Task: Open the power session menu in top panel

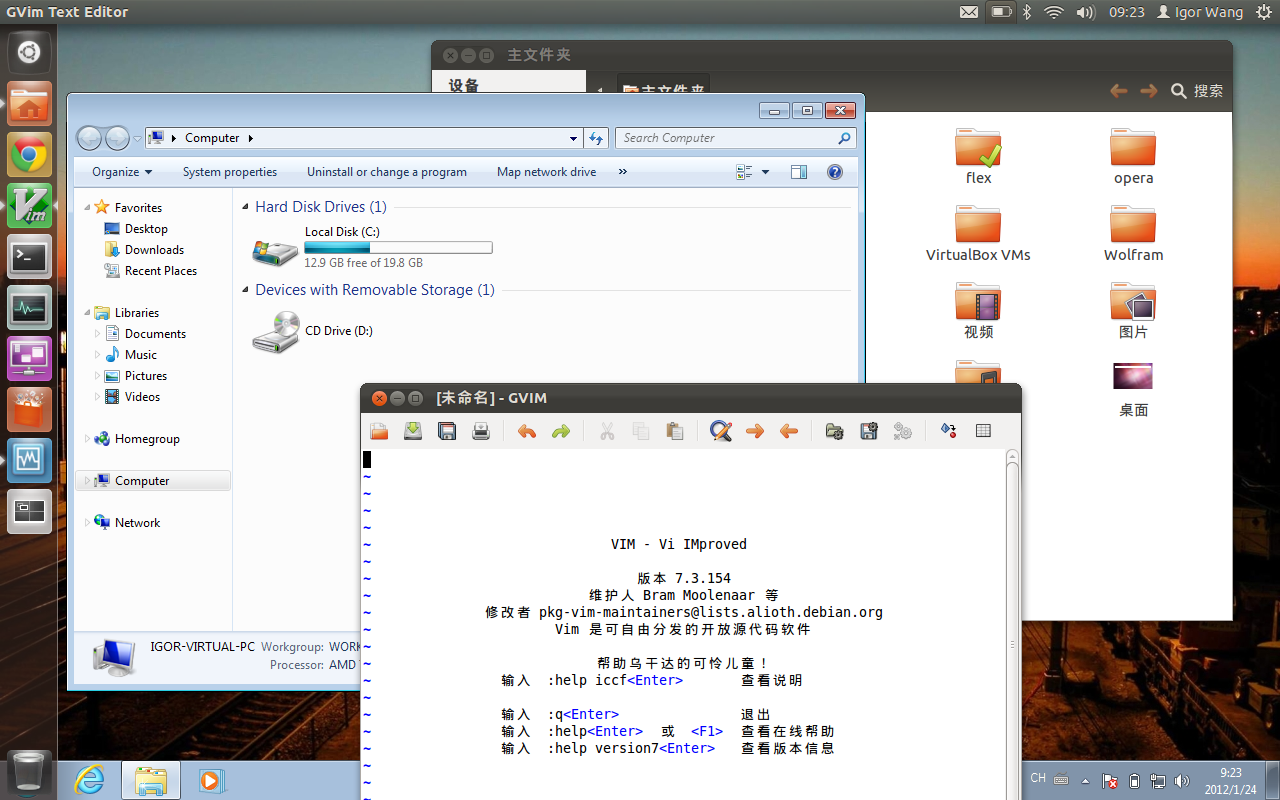Action: 1262,12
